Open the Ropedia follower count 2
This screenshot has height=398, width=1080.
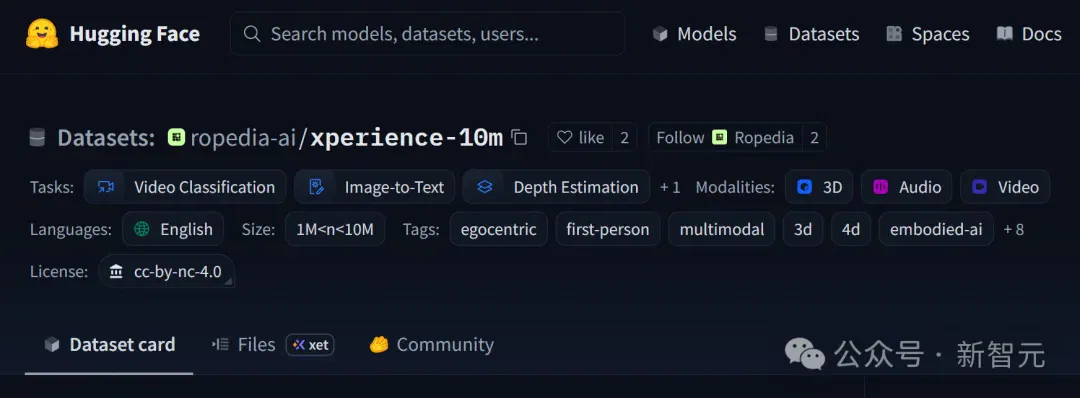click(814, 138)
